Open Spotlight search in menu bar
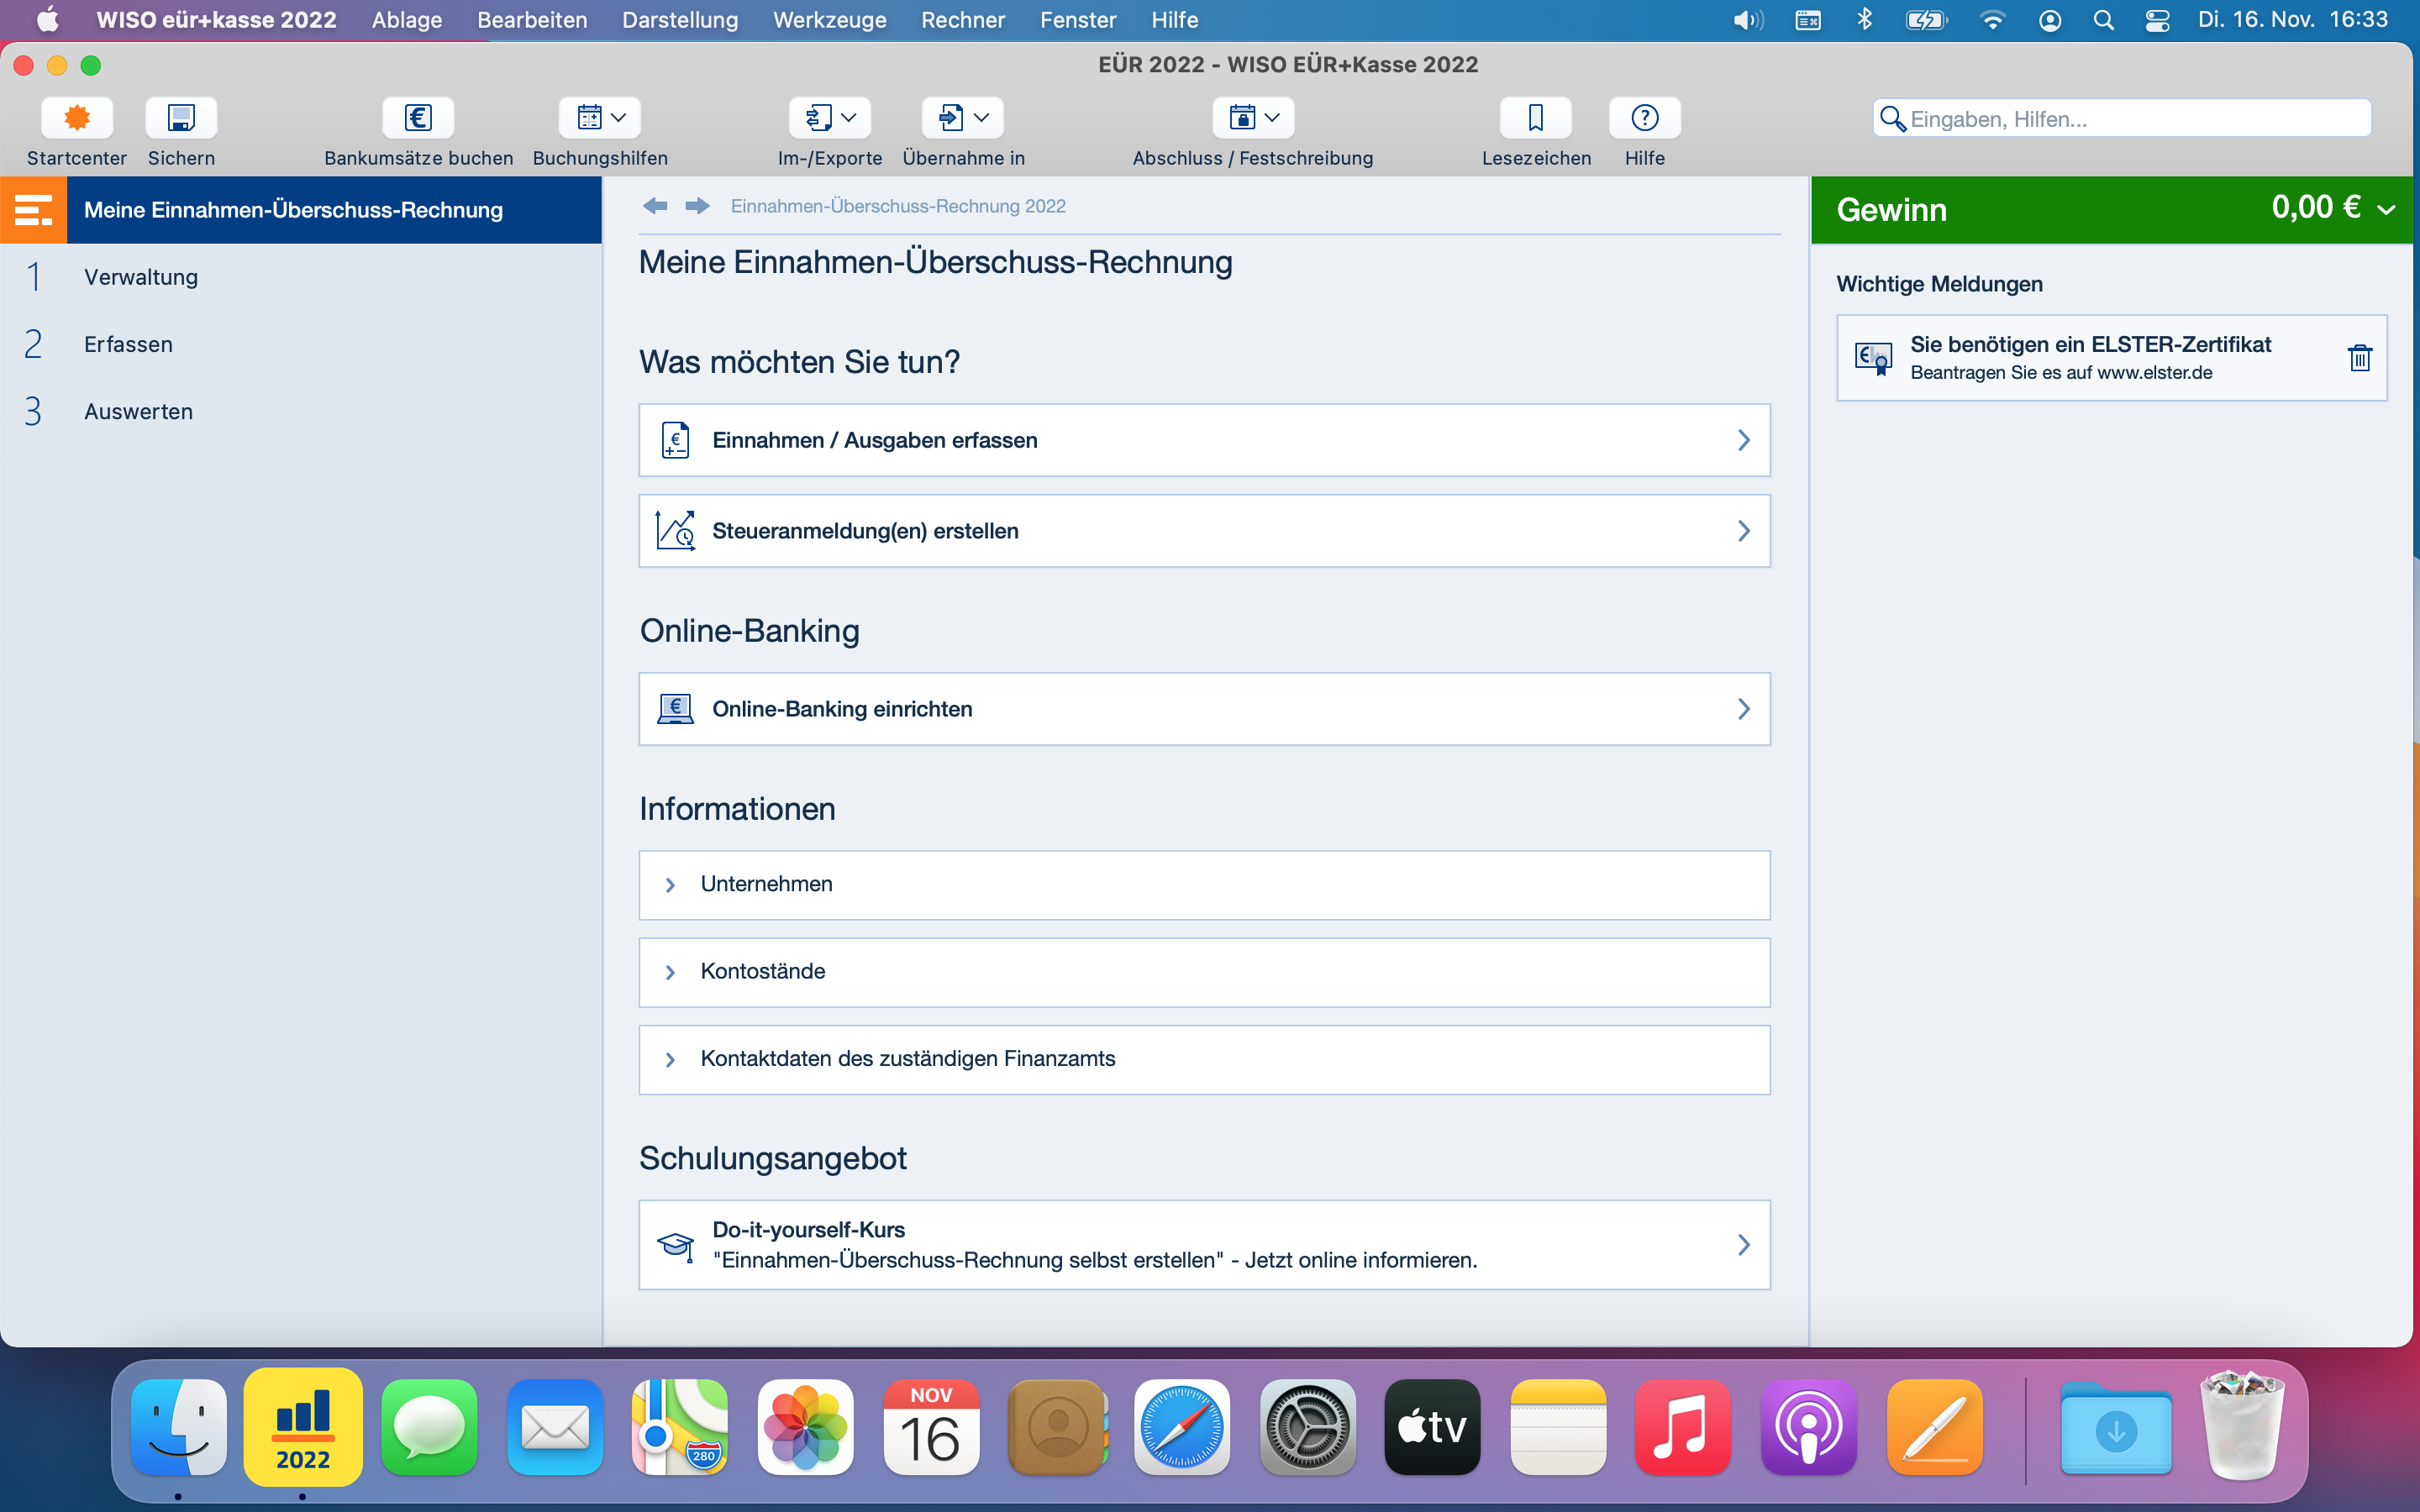This screenshot has width=2420, height=1512. point(2104,20)
